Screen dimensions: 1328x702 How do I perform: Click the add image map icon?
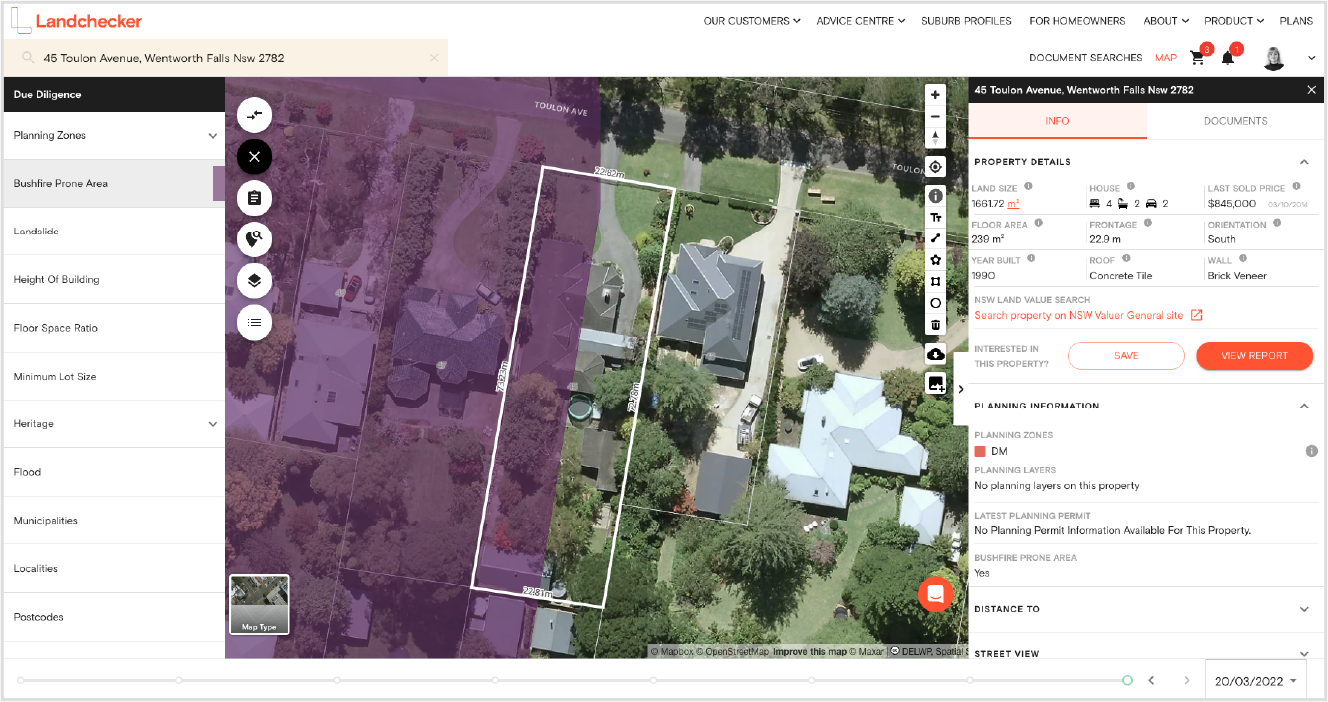(x=936, y=383)
